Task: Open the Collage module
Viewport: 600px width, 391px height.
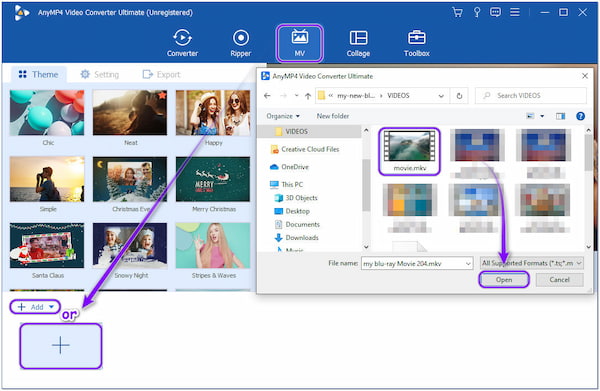Action: point(358,43)
